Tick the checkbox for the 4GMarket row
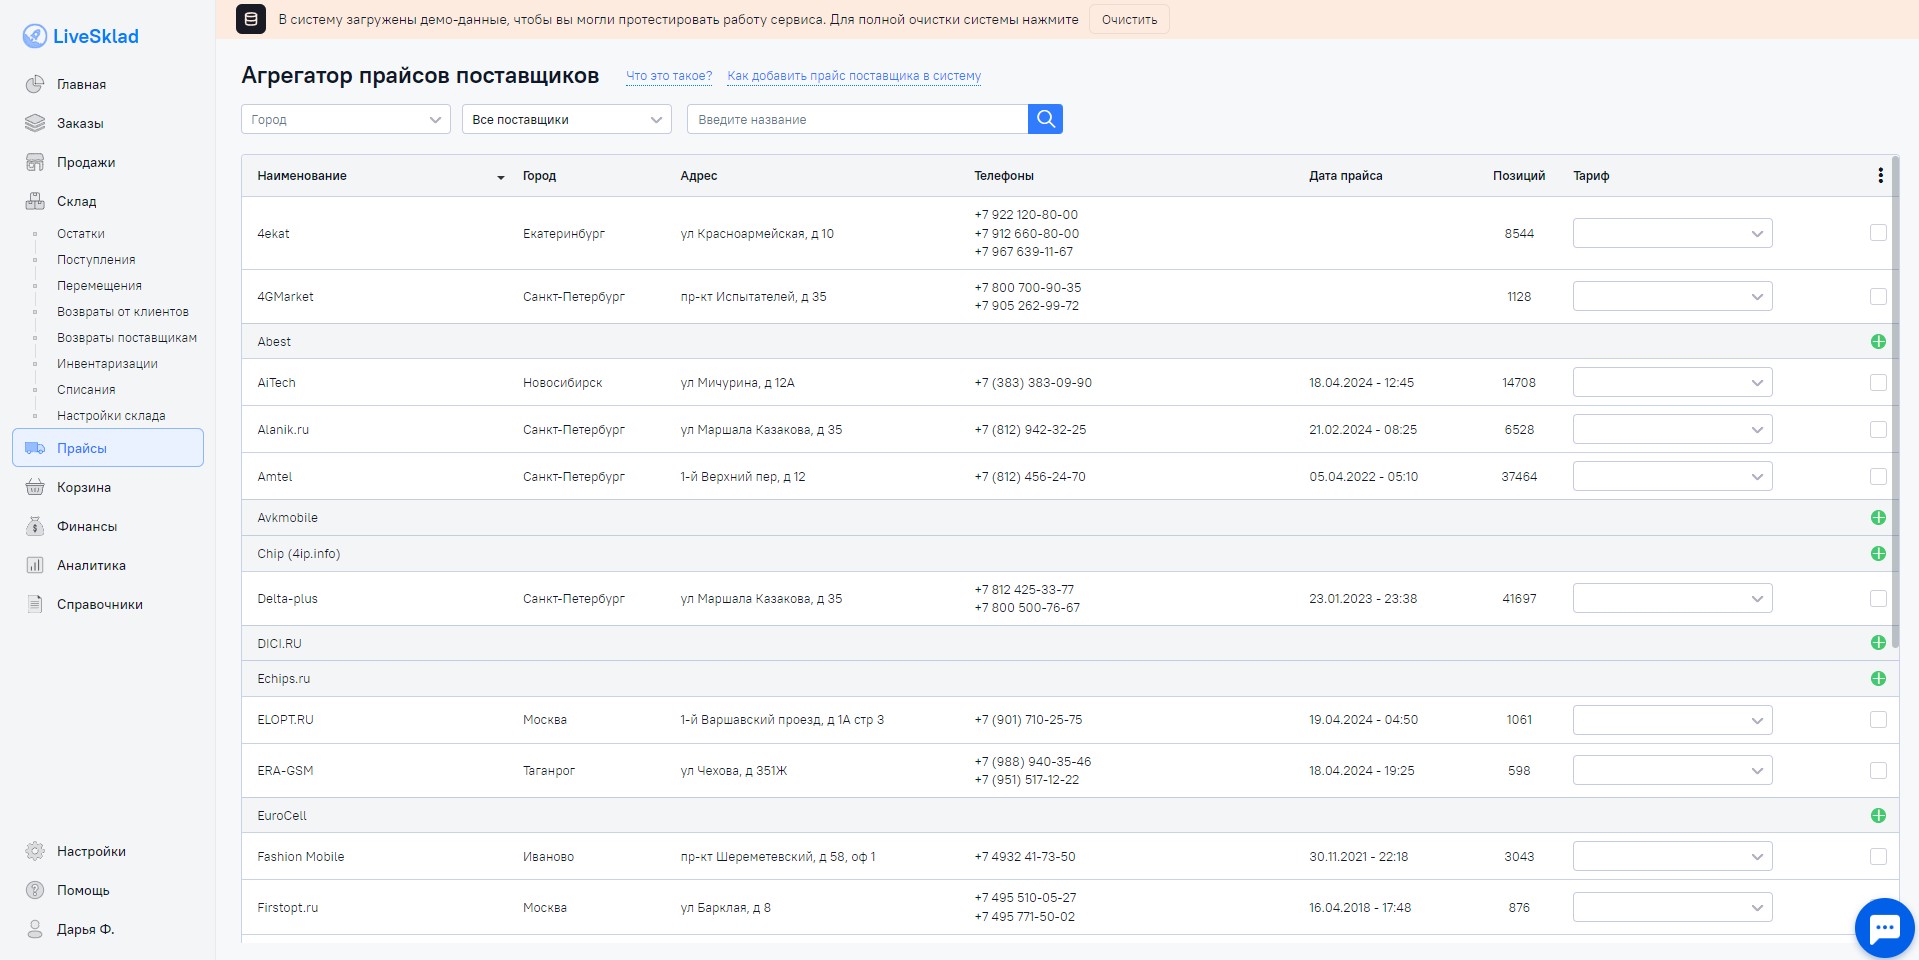1919x960 pixels. [x=1878, y=297]
